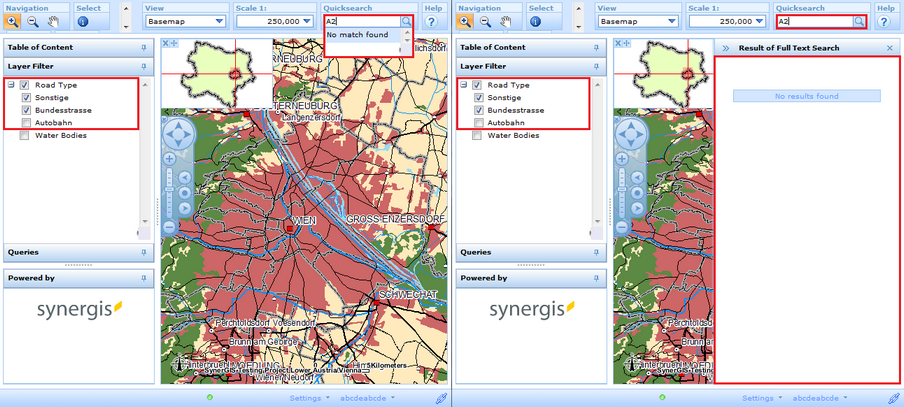Collapse Road Type tree node, left screenshot
The width and height of the screenshot is (904, 407).
[x=11, y=85]
